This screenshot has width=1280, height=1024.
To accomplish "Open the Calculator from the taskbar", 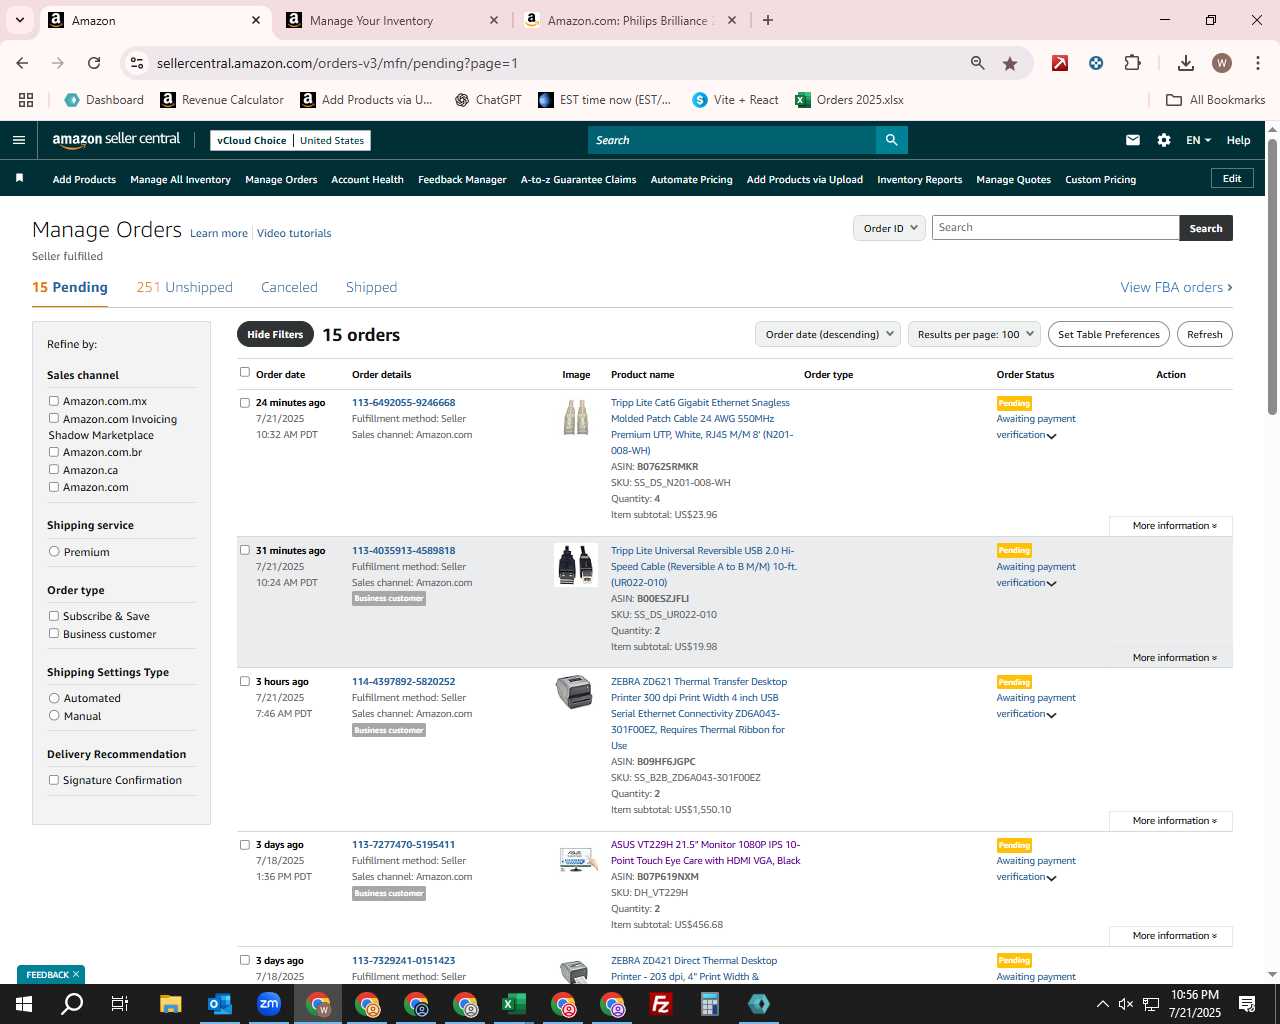I will click(x=709, y=1004).
